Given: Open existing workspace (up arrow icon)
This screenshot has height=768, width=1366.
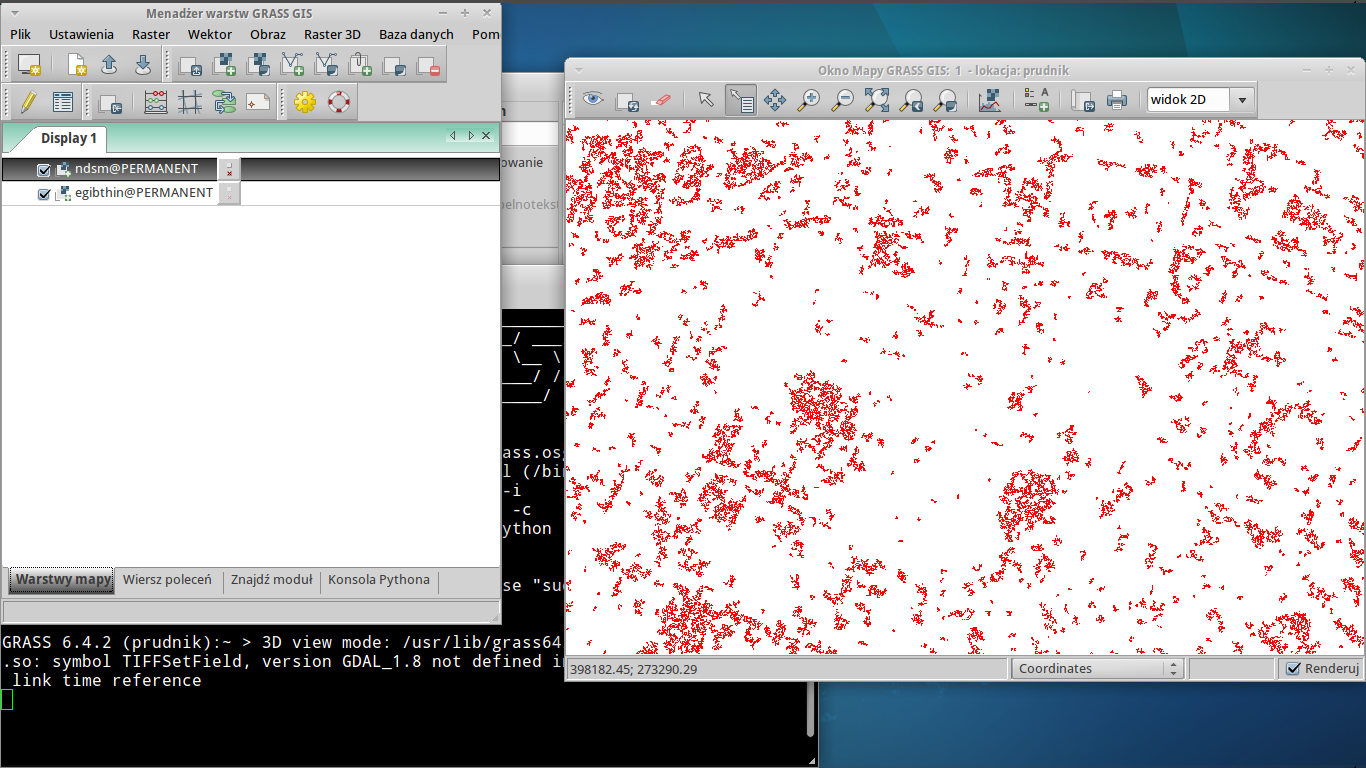Looking at the screenshot, I should point(110,65).
